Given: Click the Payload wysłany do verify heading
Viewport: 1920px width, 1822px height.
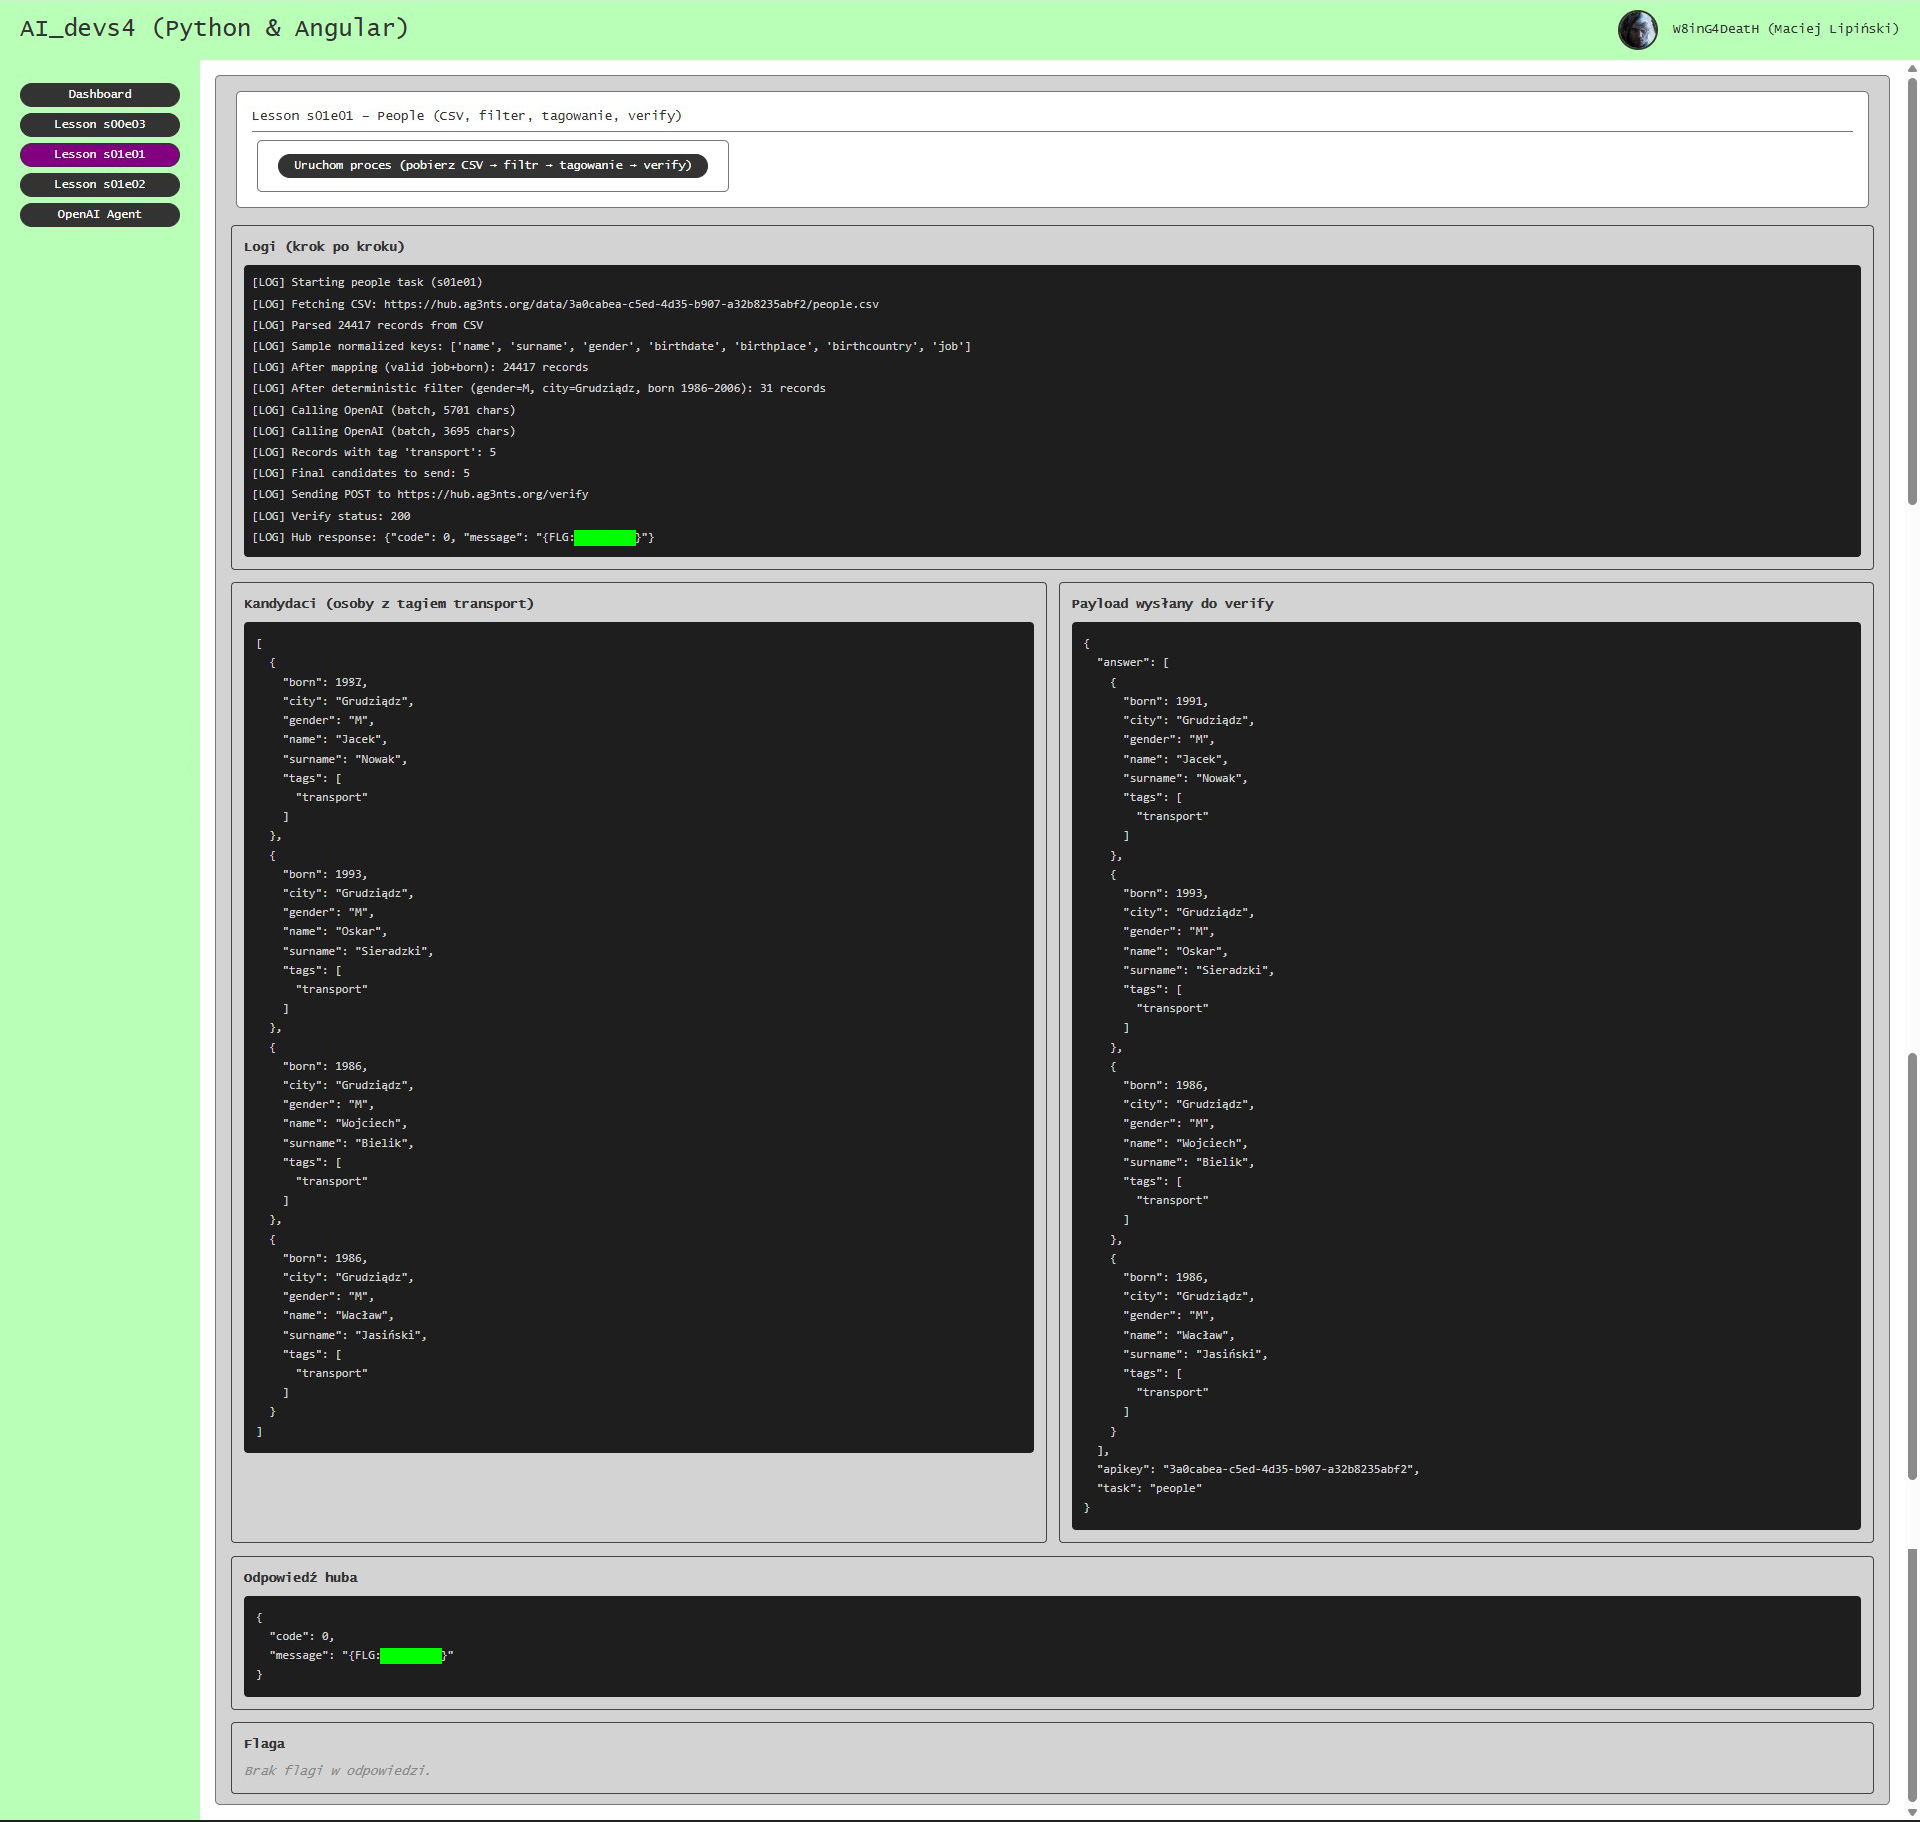Looking at the screenshot, I should coord(1172,604).
